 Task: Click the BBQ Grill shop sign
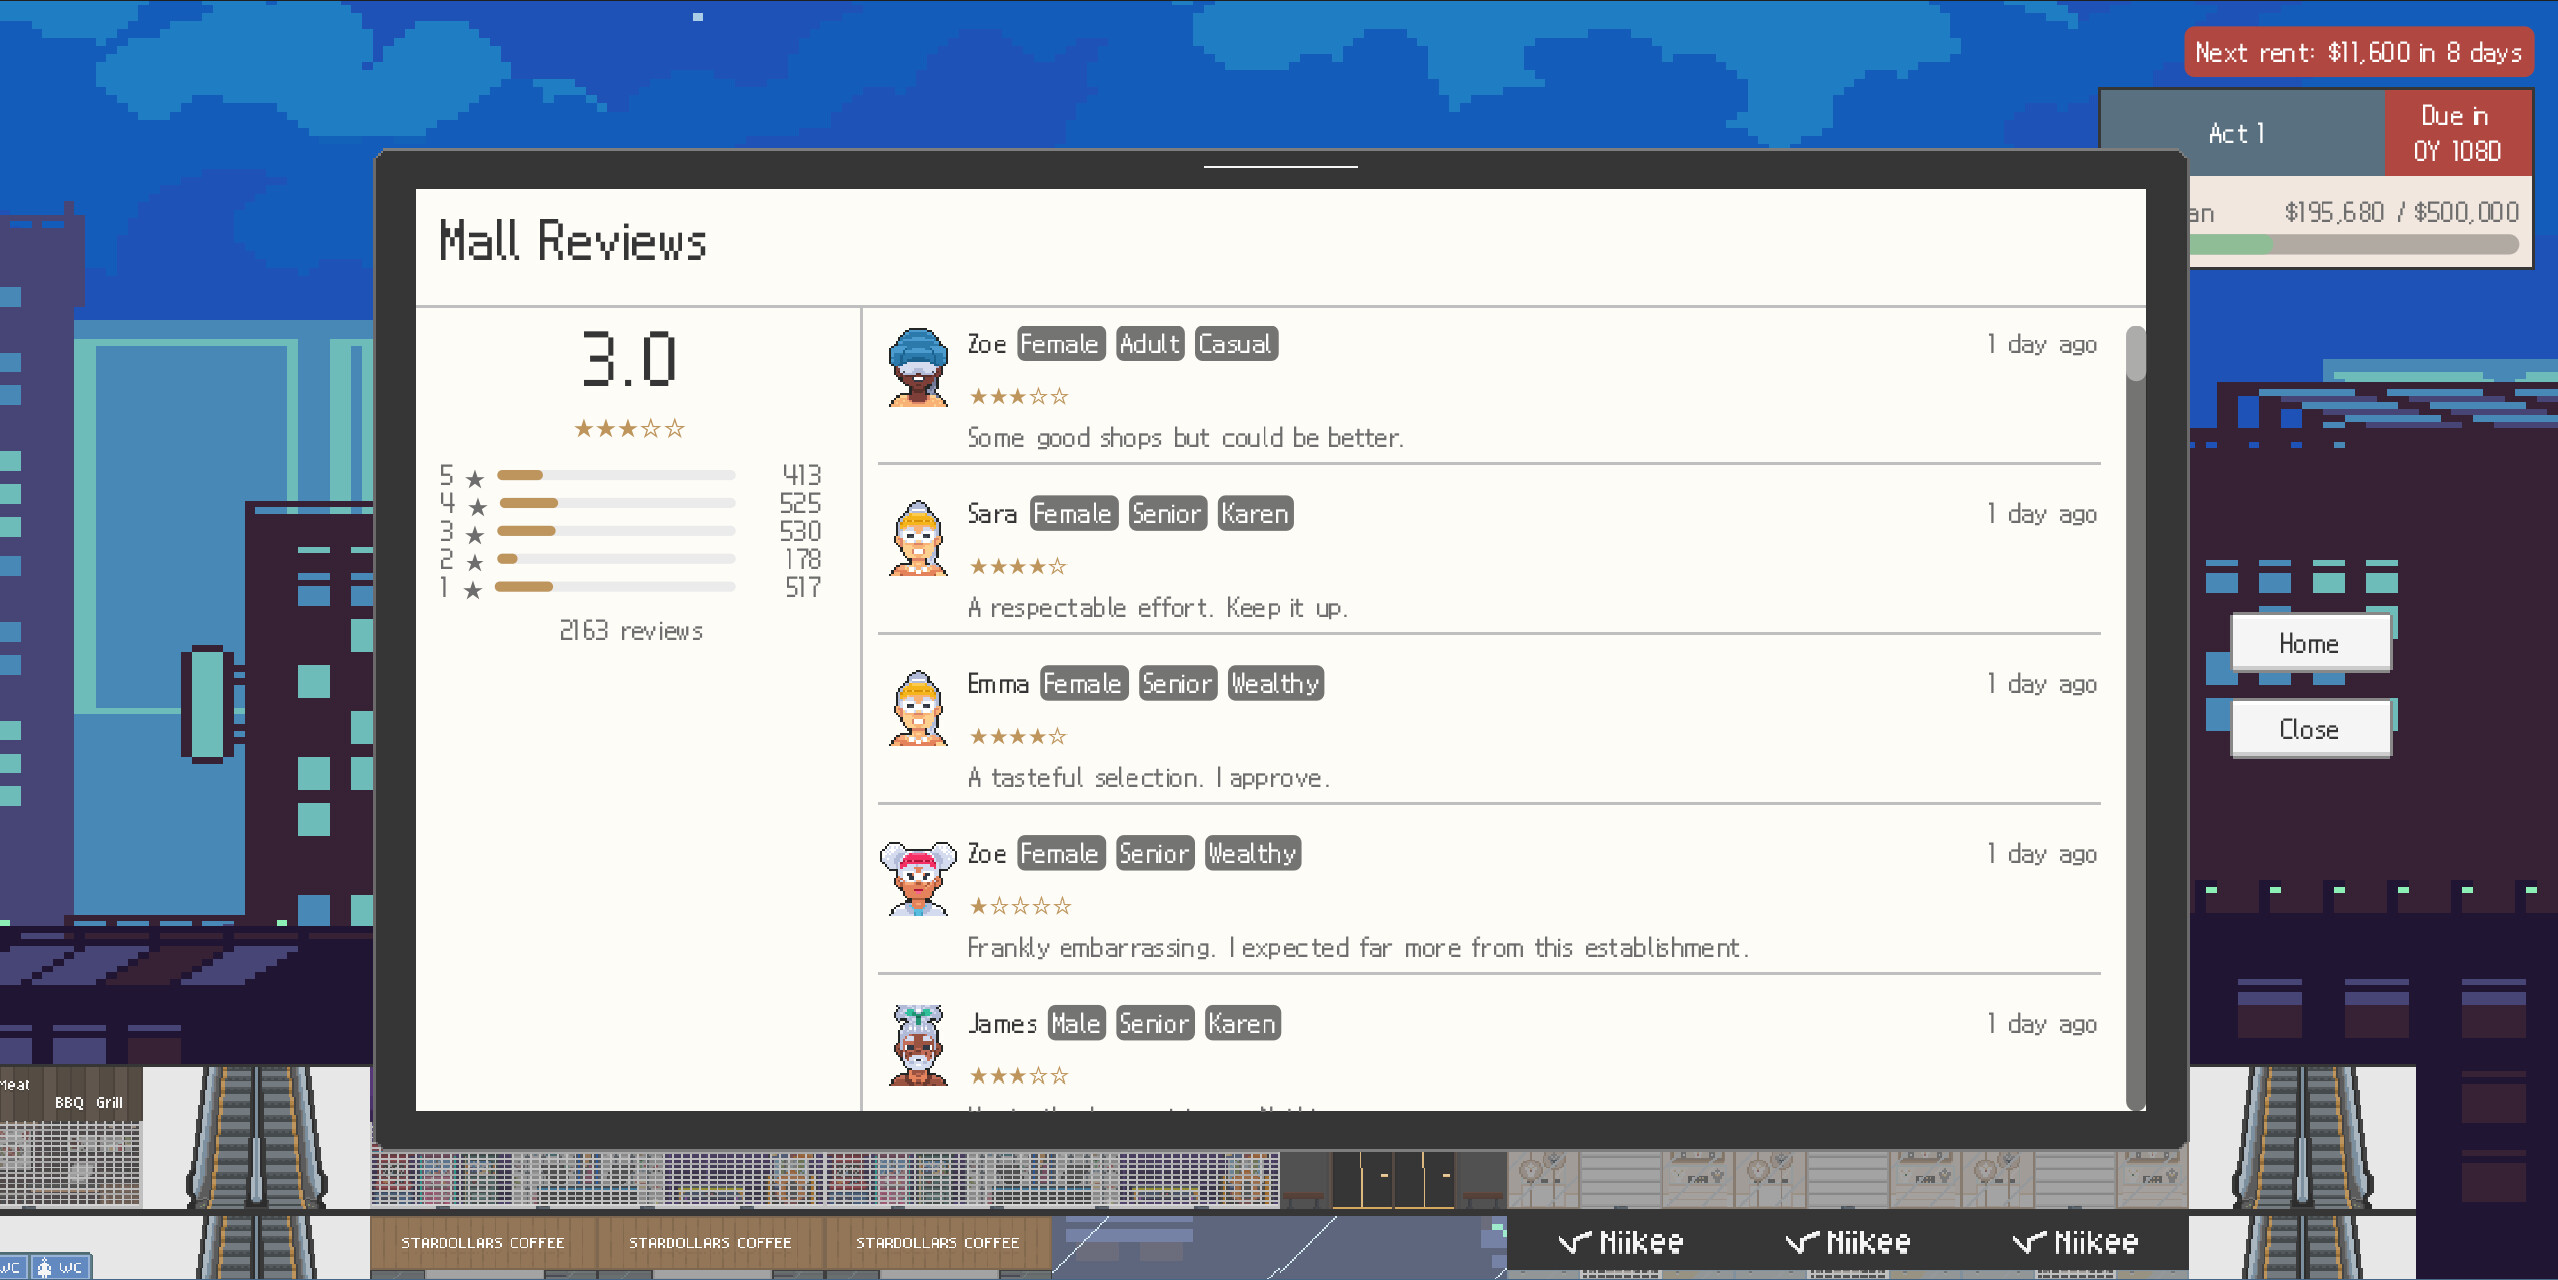pyautogui.click(x=89, y=1102)
